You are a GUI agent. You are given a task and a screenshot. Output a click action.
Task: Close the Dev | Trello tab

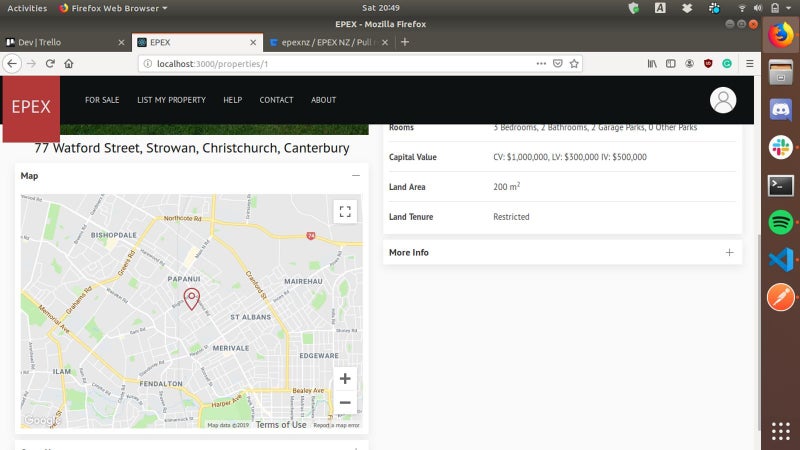(121, 42)
